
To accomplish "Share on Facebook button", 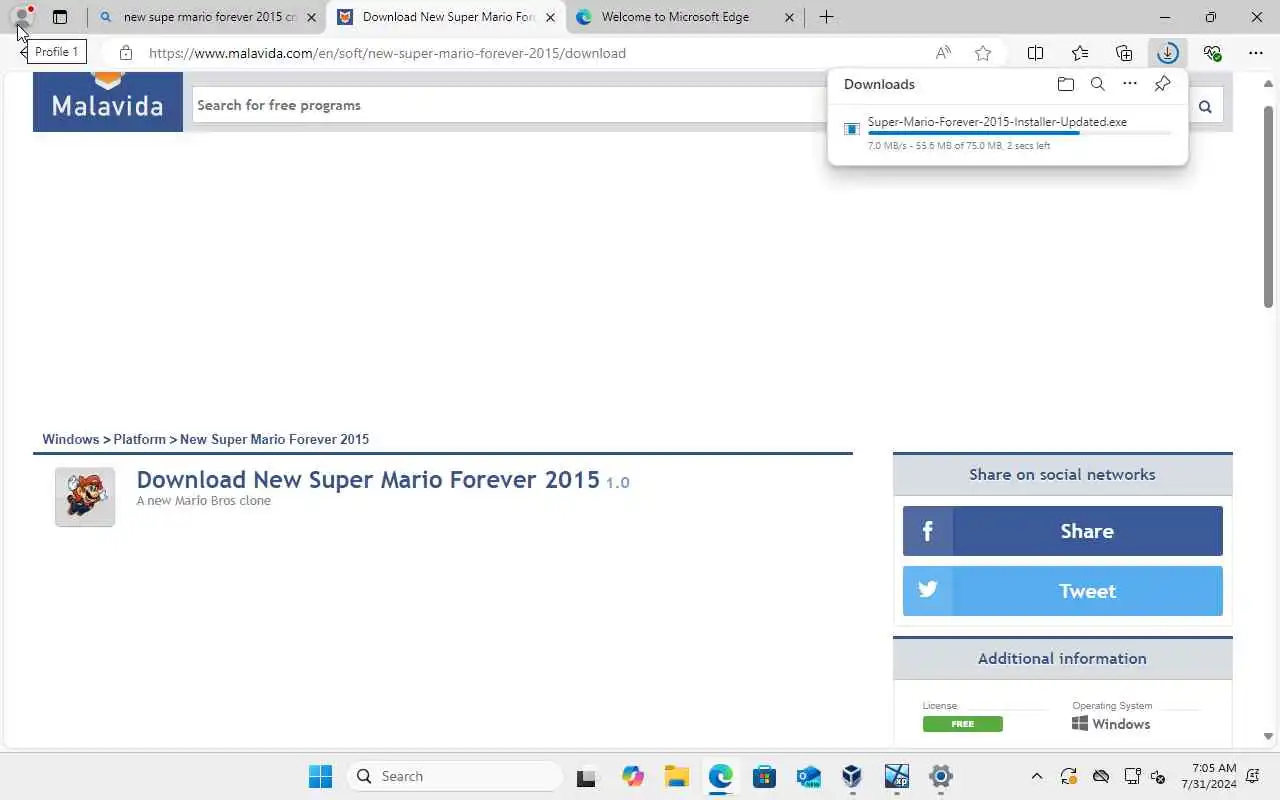I will [x=1063, y=531].
